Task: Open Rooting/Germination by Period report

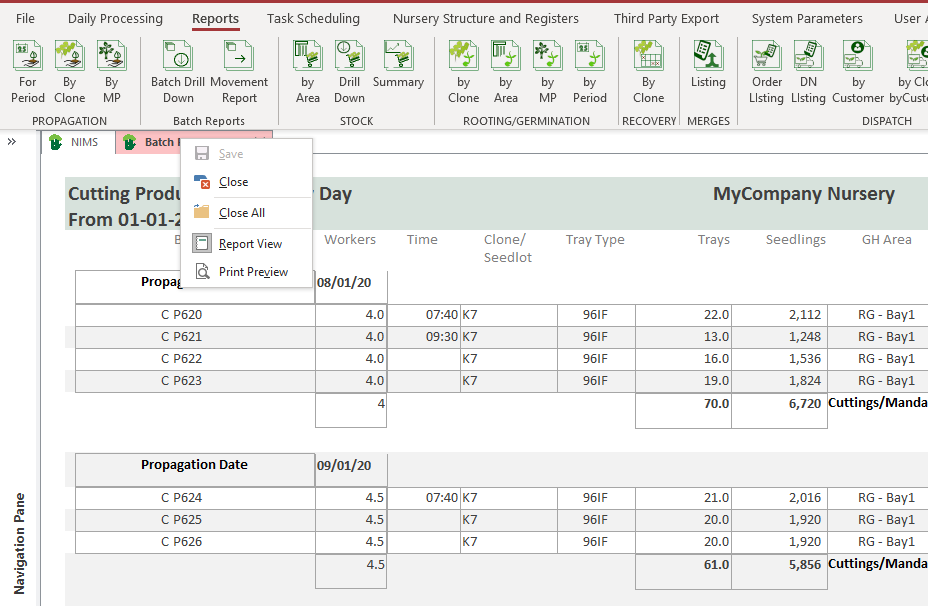Action: point(590,72)
